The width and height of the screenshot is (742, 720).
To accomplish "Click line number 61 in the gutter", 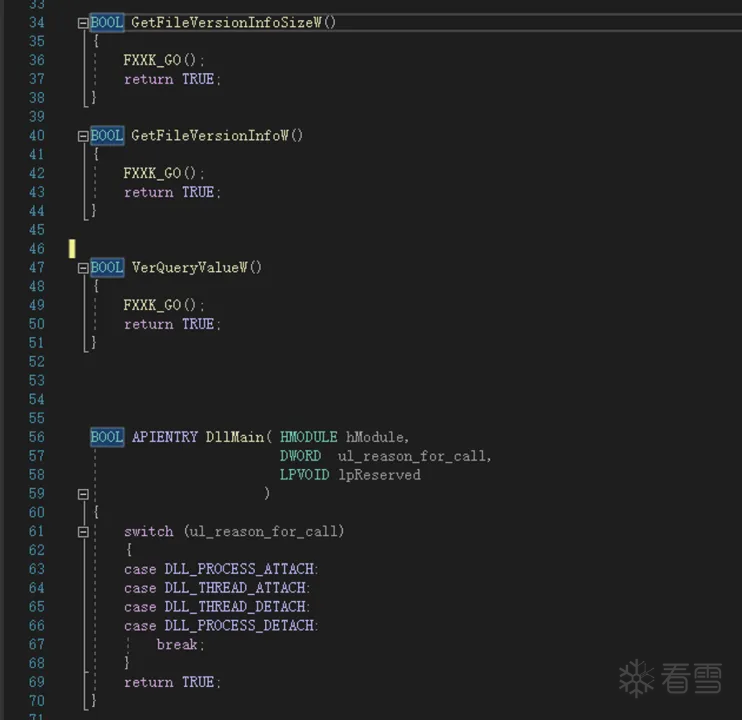I will (x=36, y=531).
